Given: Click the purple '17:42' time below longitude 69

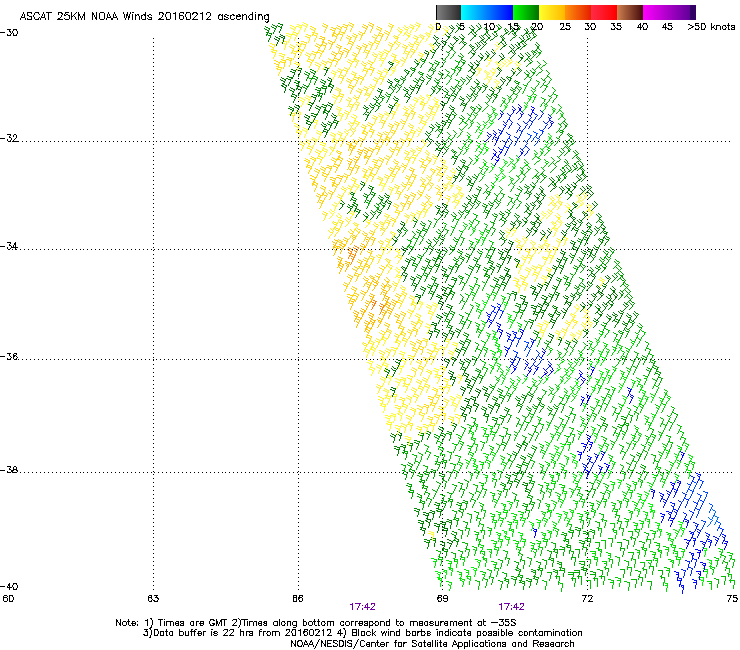Looking at the screenshot, I should click(512, 607).
